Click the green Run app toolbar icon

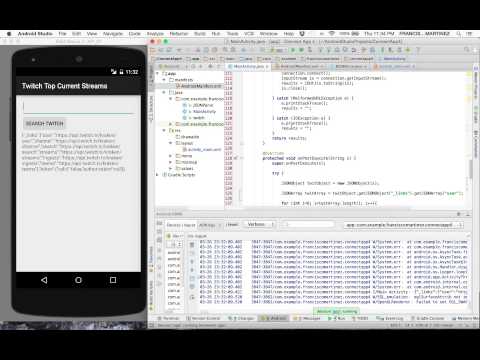[293, 50]
